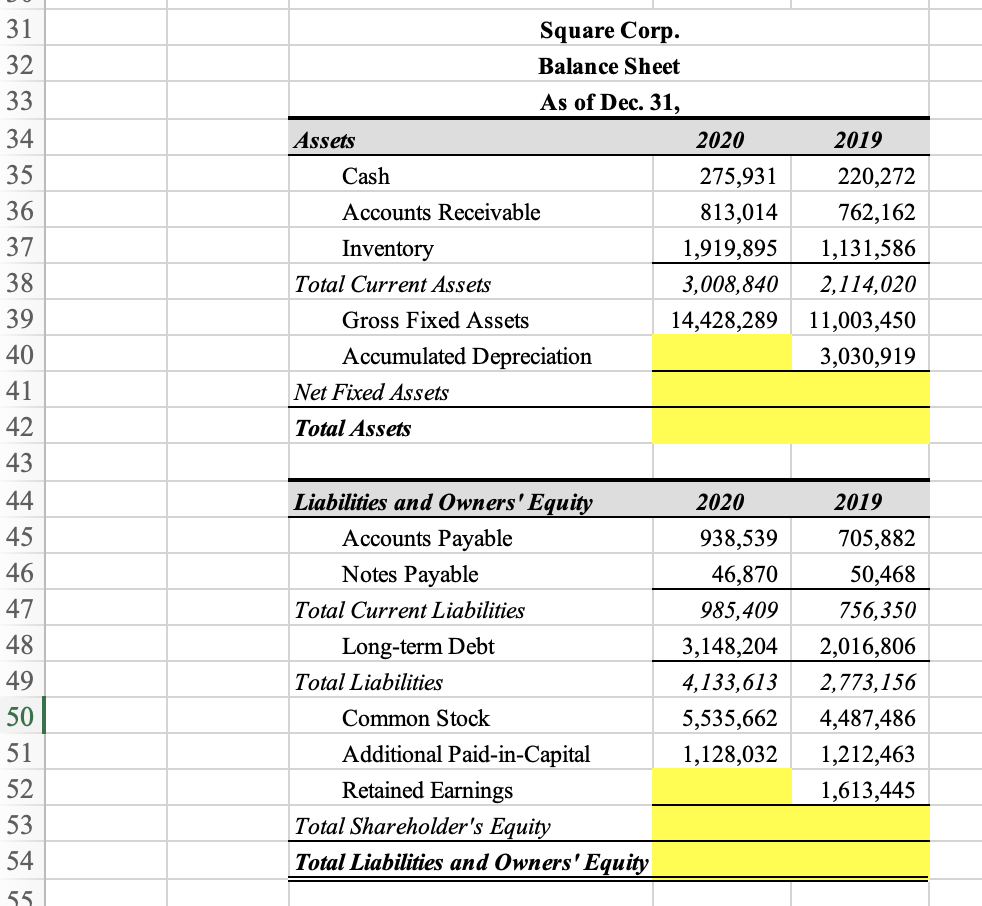Click the yellow Total Assets cell
Viewport: 982px width, 906px height.
(790, 428)
